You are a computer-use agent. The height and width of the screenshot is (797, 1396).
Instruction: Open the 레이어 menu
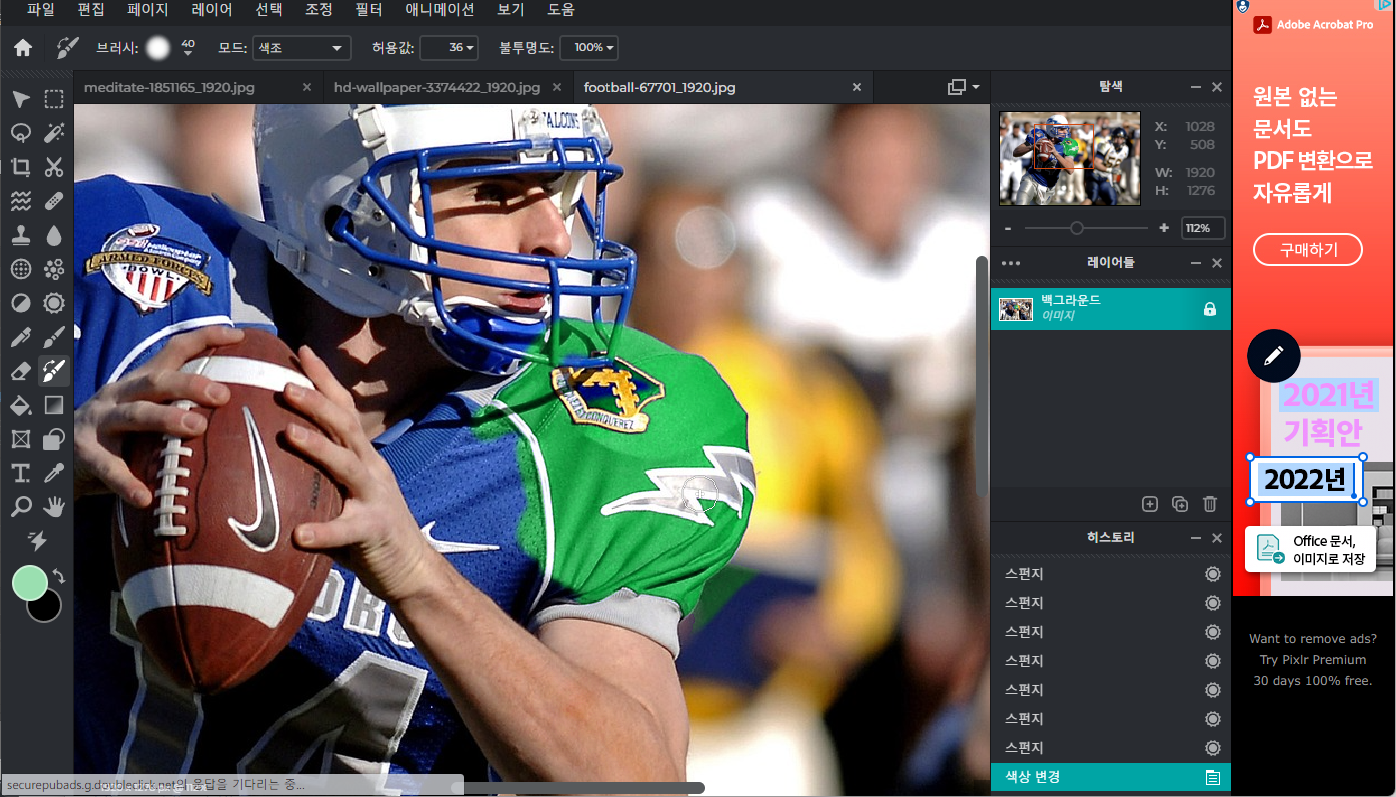tap(211, 10)
